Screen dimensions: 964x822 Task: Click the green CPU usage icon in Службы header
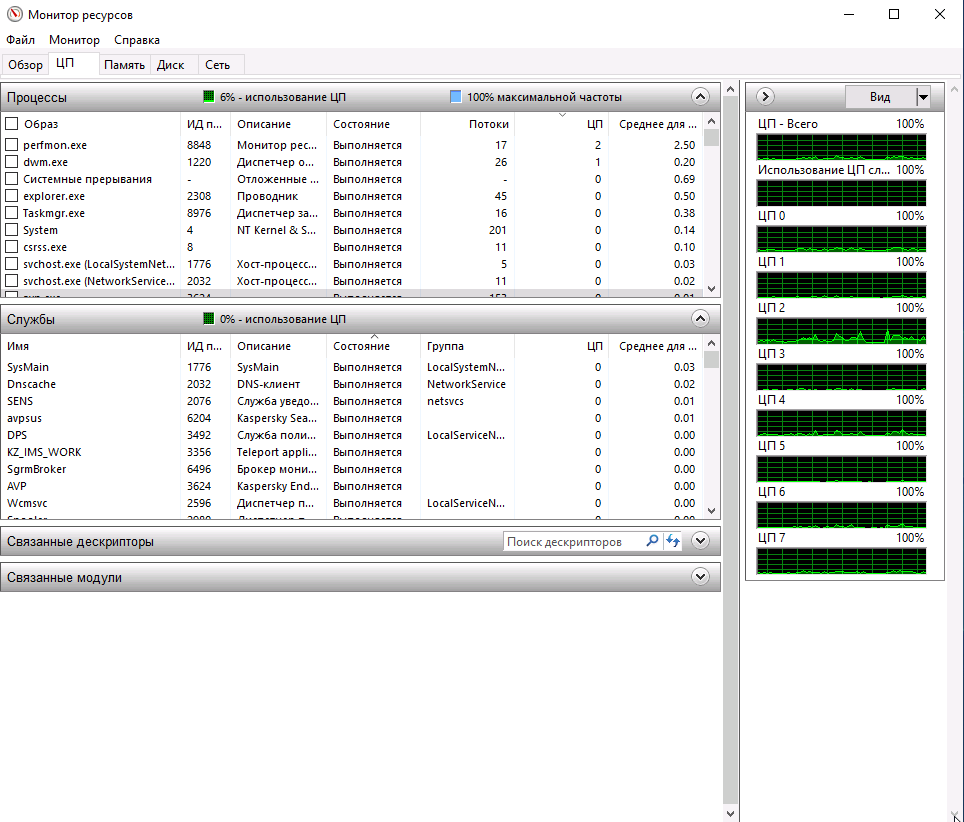(x=208, y=318)
